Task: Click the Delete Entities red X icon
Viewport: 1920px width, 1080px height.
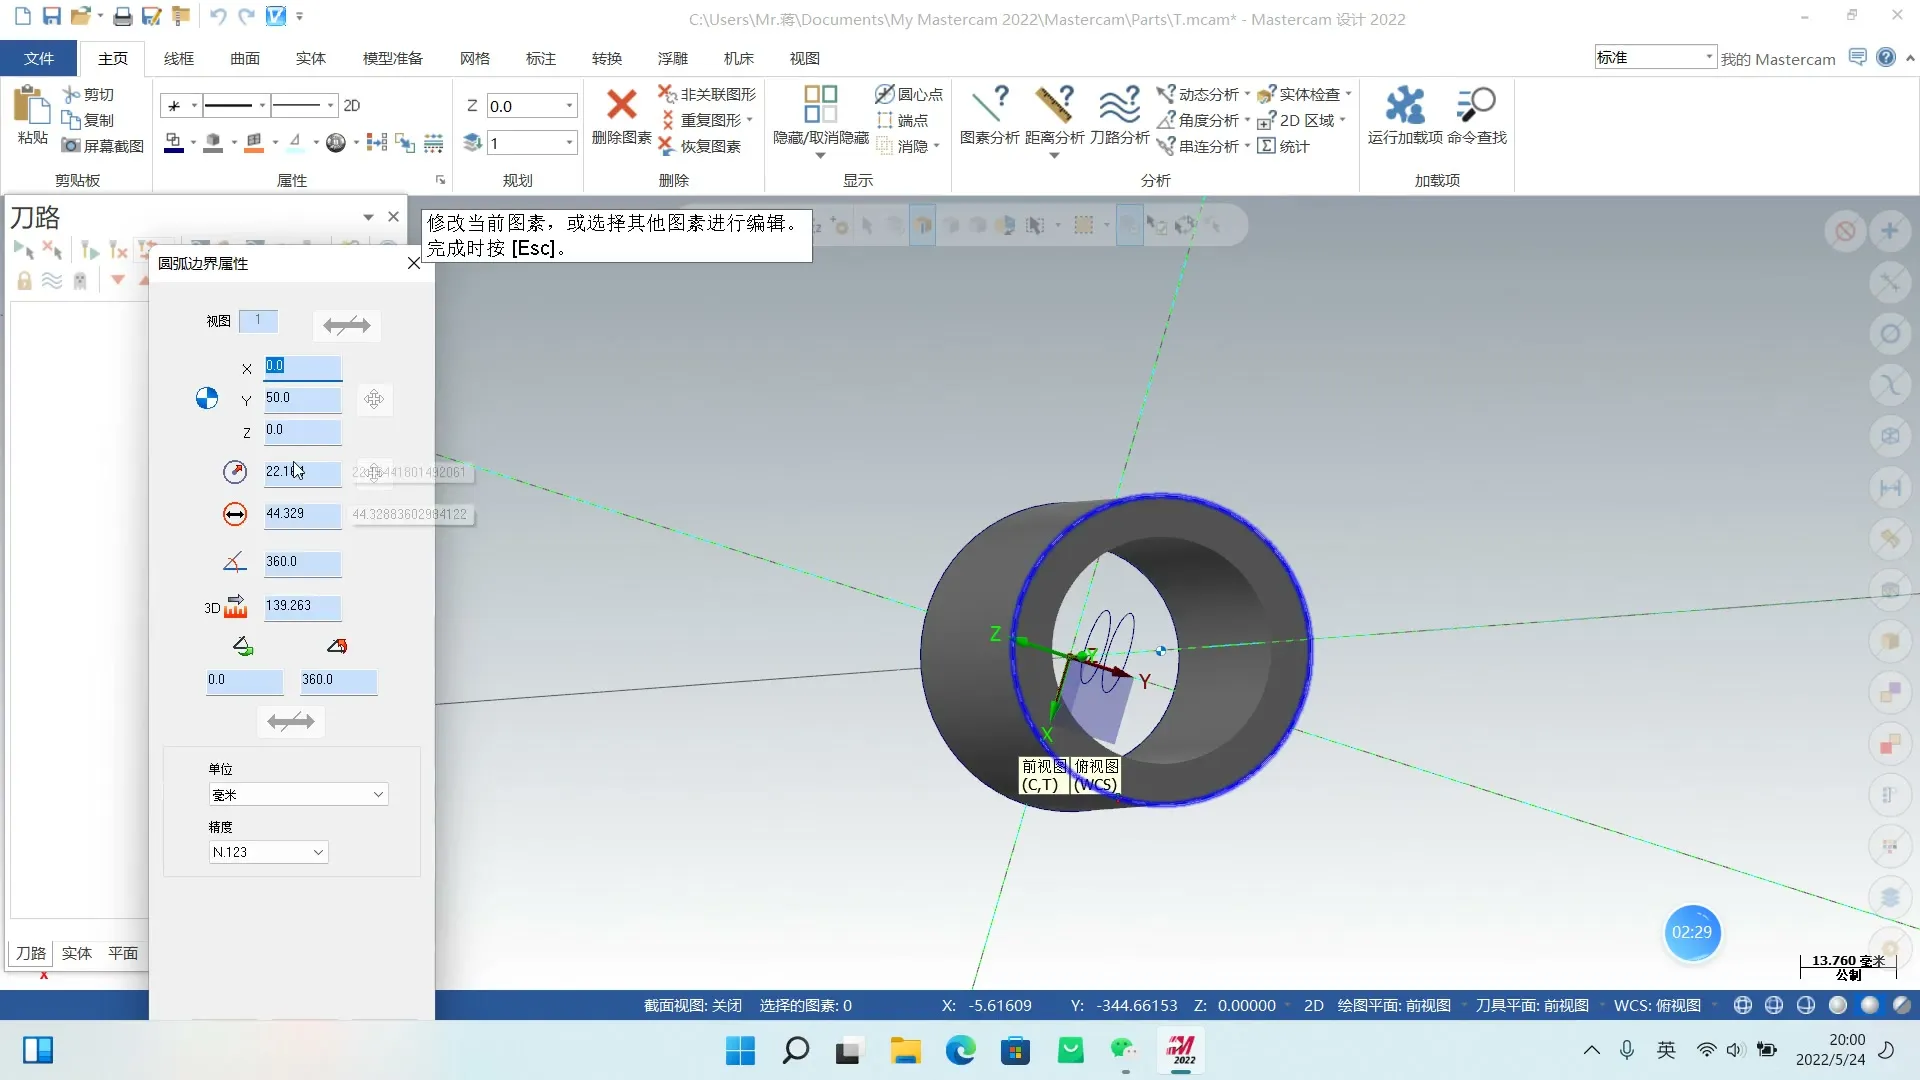Action: click(621, 105)
